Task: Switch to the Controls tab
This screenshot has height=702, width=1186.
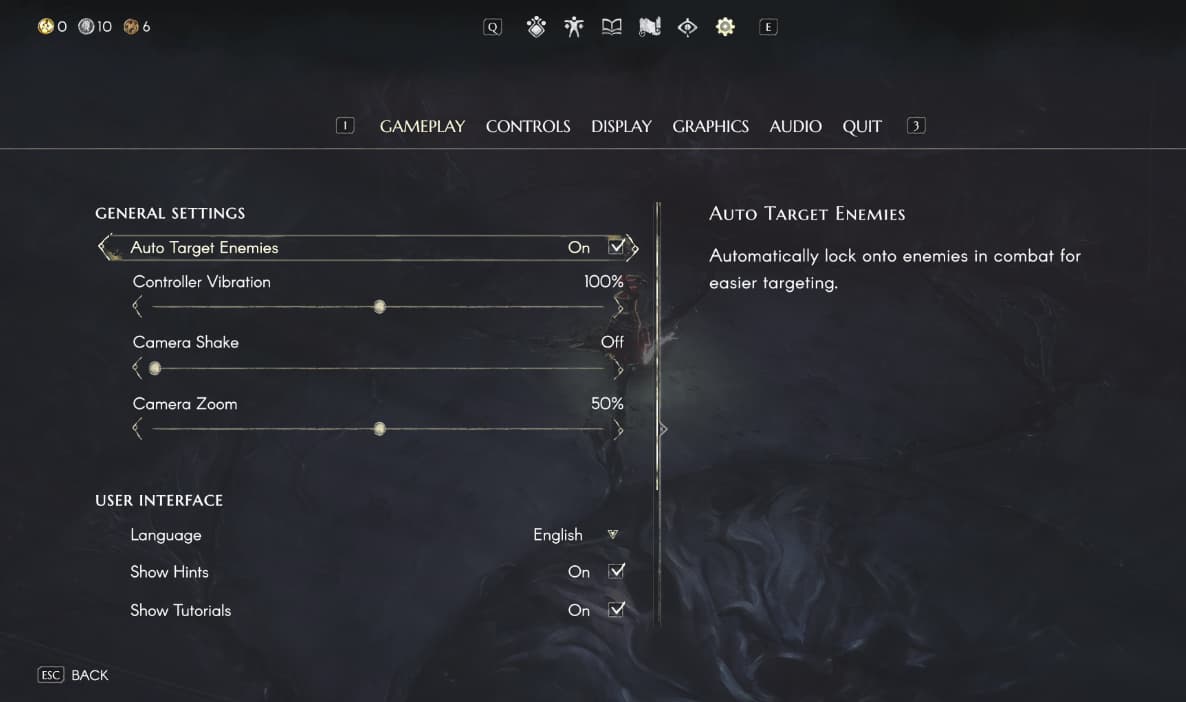Action: tap(528, 126)
